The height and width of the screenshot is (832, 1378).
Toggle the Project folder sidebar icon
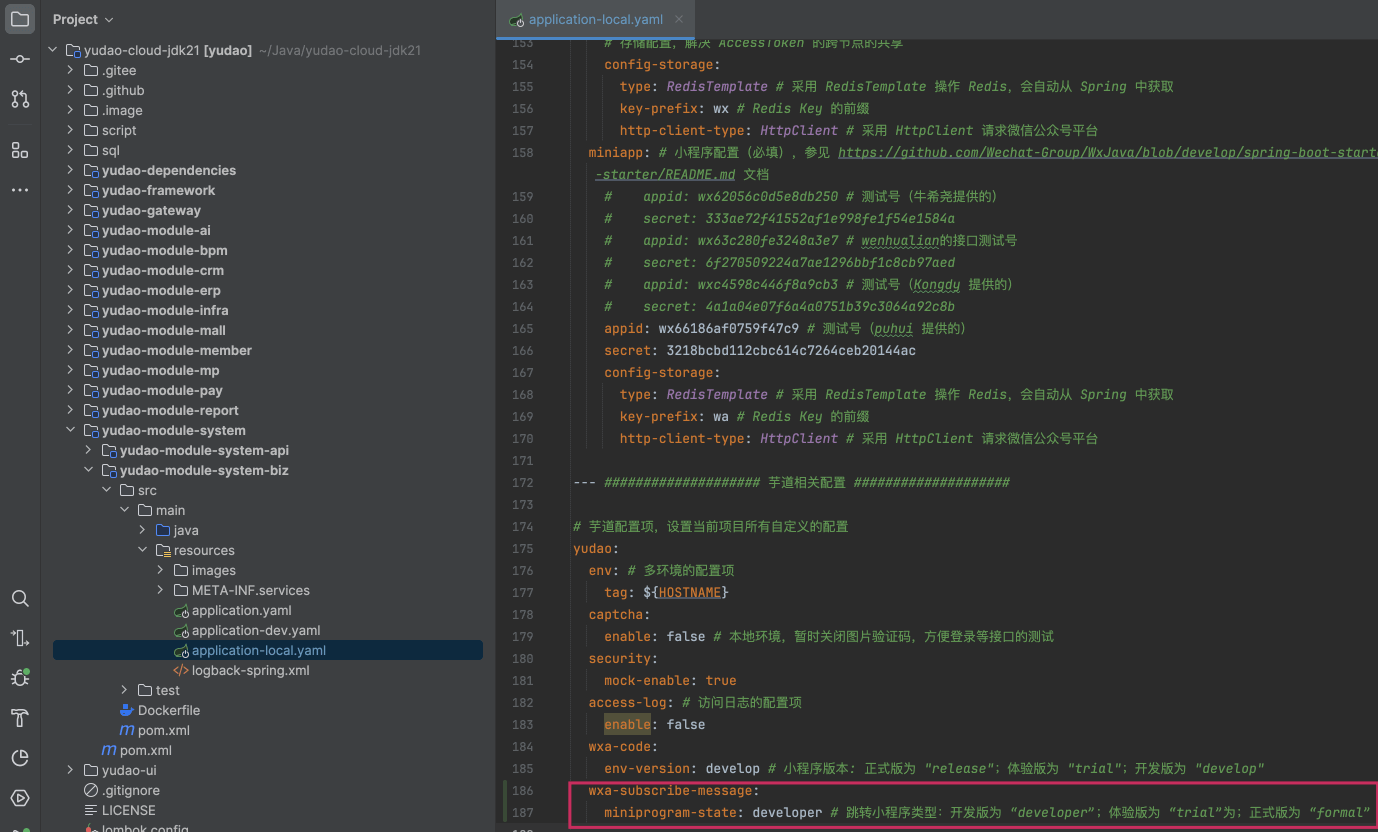(x=20, y=19)
